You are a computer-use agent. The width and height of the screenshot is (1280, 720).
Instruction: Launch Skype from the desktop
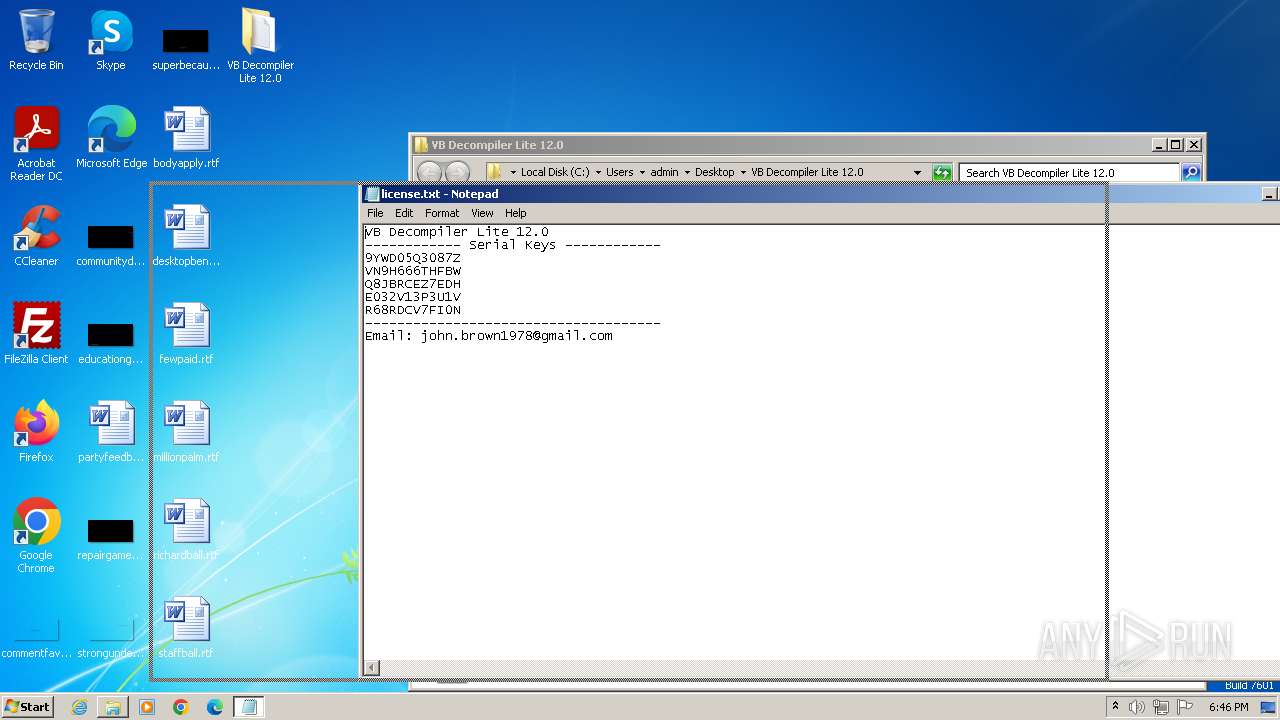[x=110, y=40]
